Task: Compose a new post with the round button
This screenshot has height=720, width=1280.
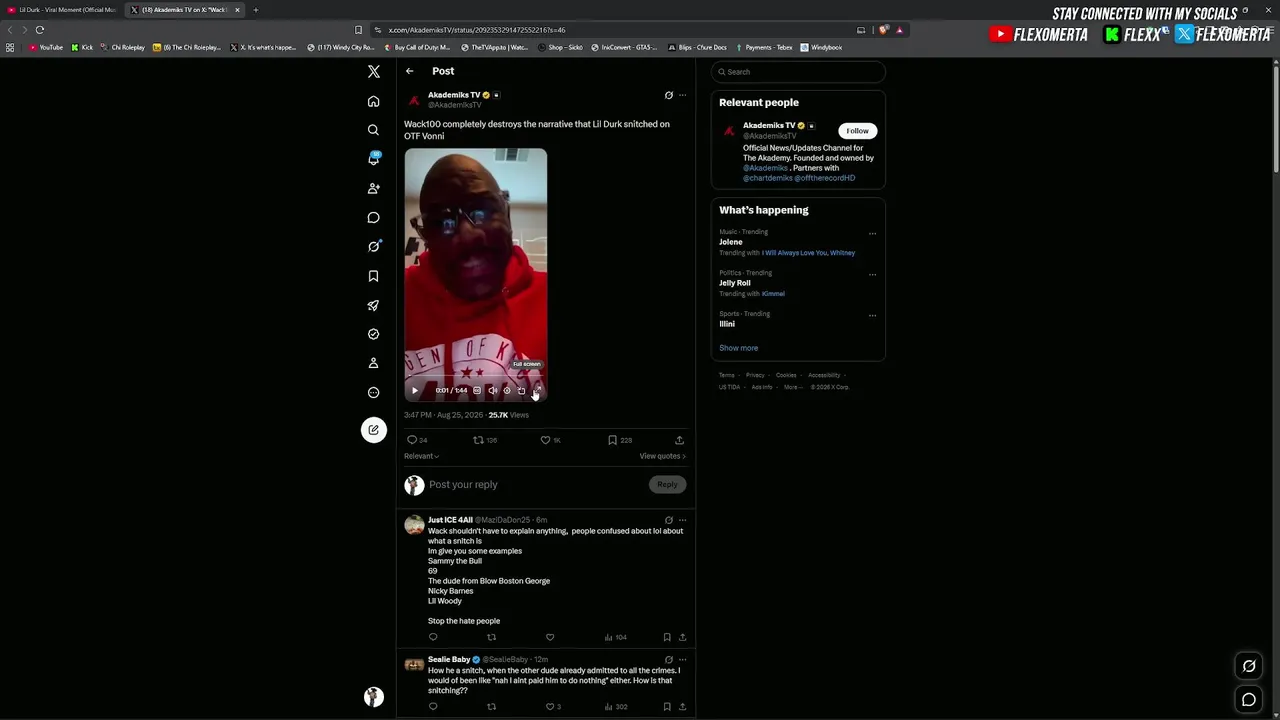Action: coord(373,430)
